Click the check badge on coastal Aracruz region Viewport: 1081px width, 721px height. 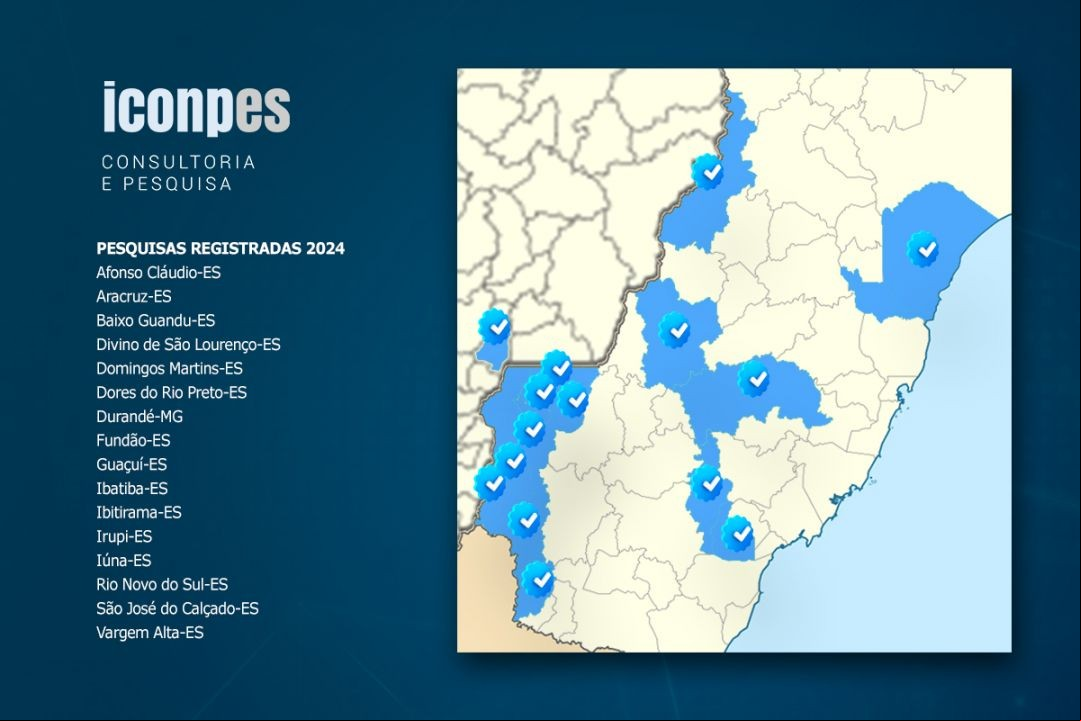tap(923, 248)
